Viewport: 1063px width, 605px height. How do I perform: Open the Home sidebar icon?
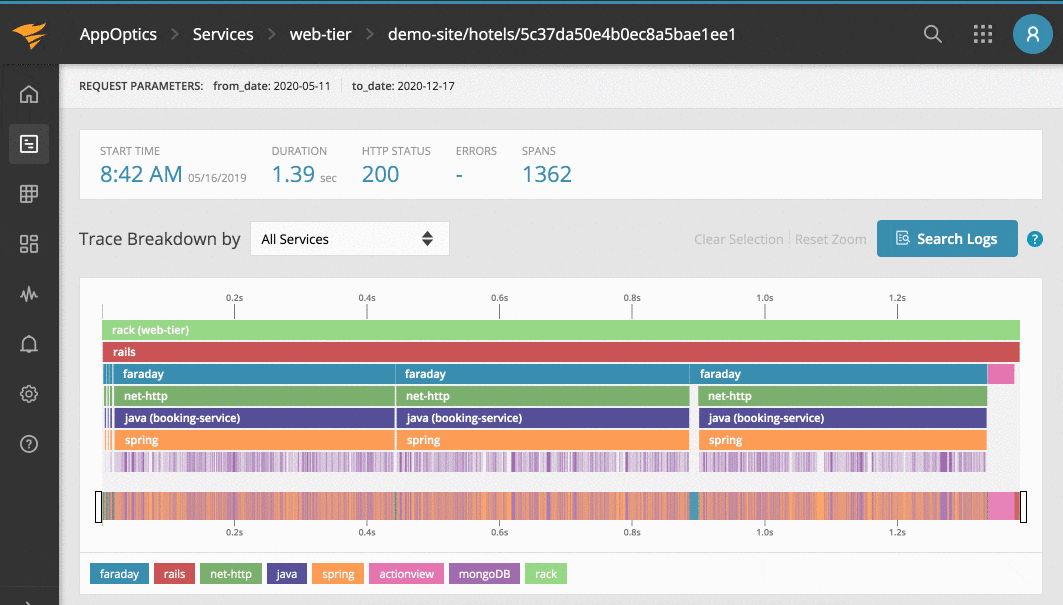pyautogui.click(x=28, y=94)
